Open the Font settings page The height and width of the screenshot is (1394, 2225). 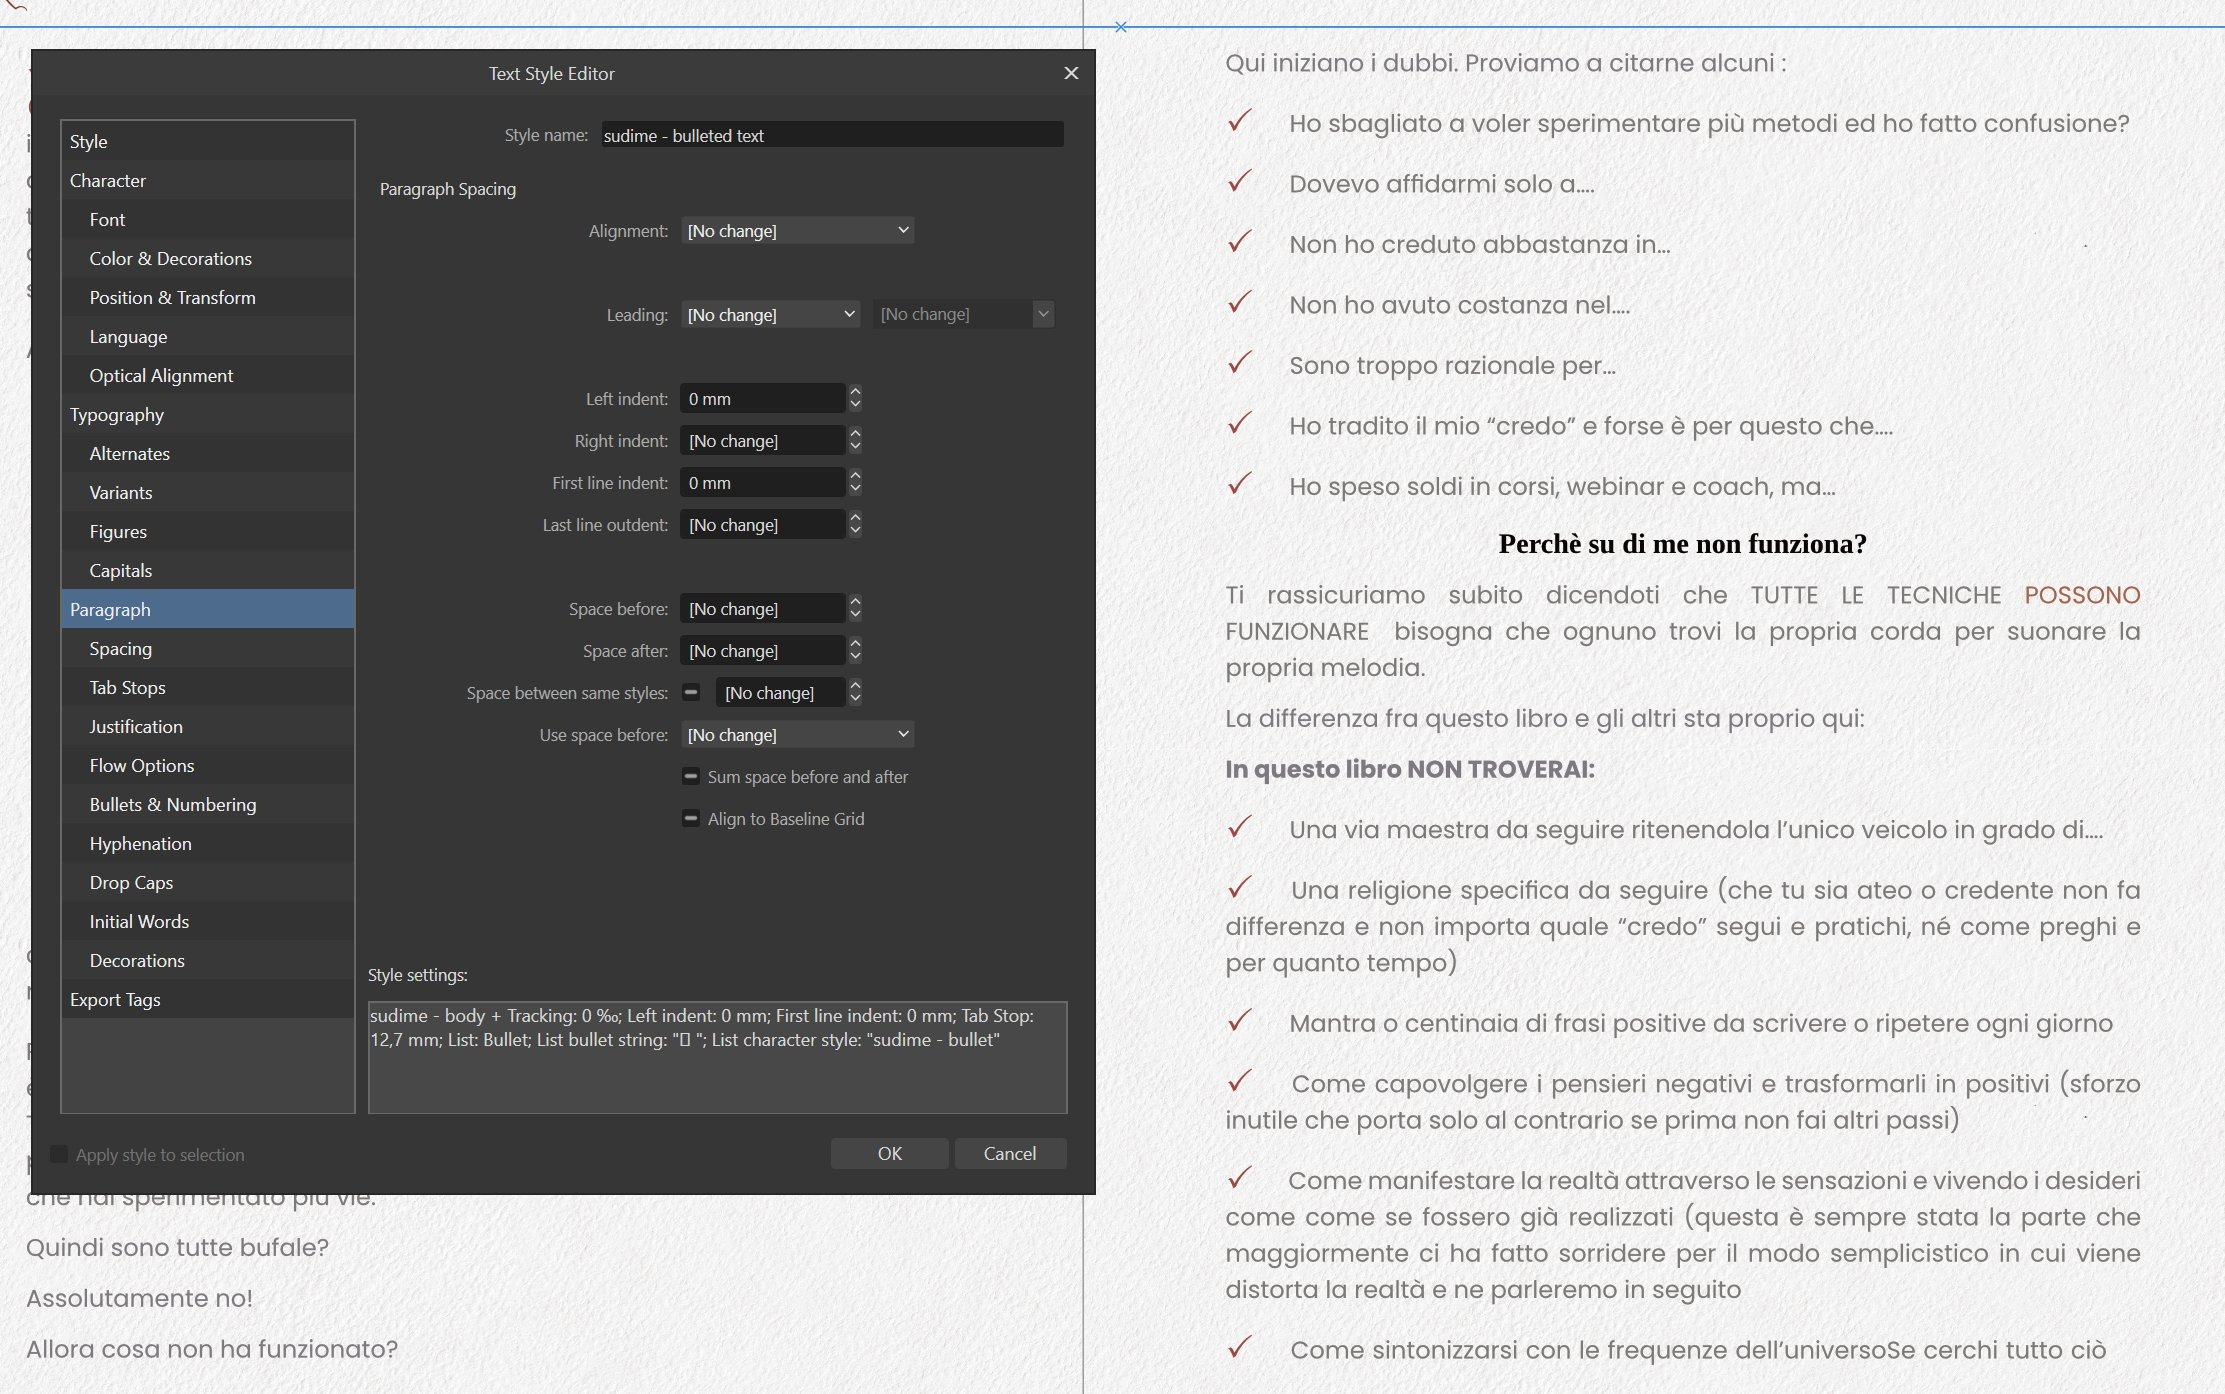click(x=208, y=219)
